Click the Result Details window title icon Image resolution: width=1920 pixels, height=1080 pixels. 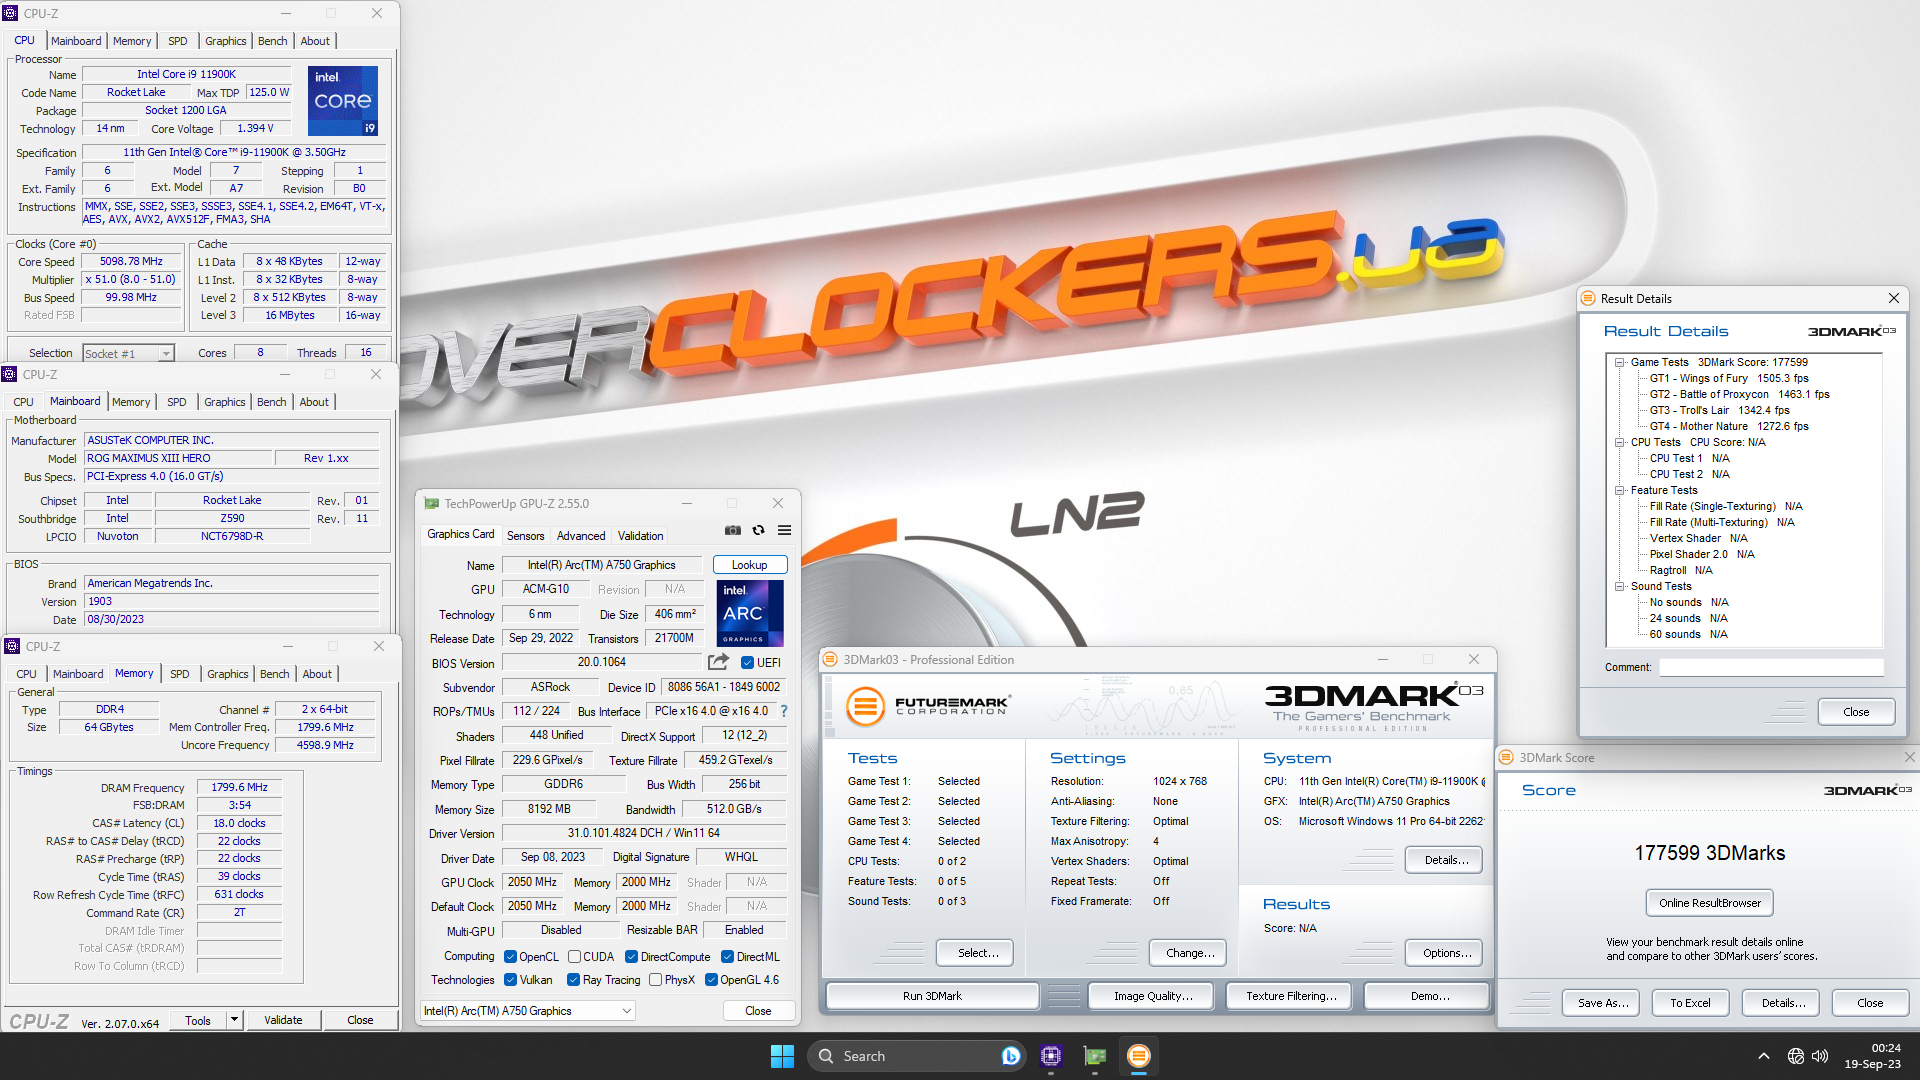1588,298
